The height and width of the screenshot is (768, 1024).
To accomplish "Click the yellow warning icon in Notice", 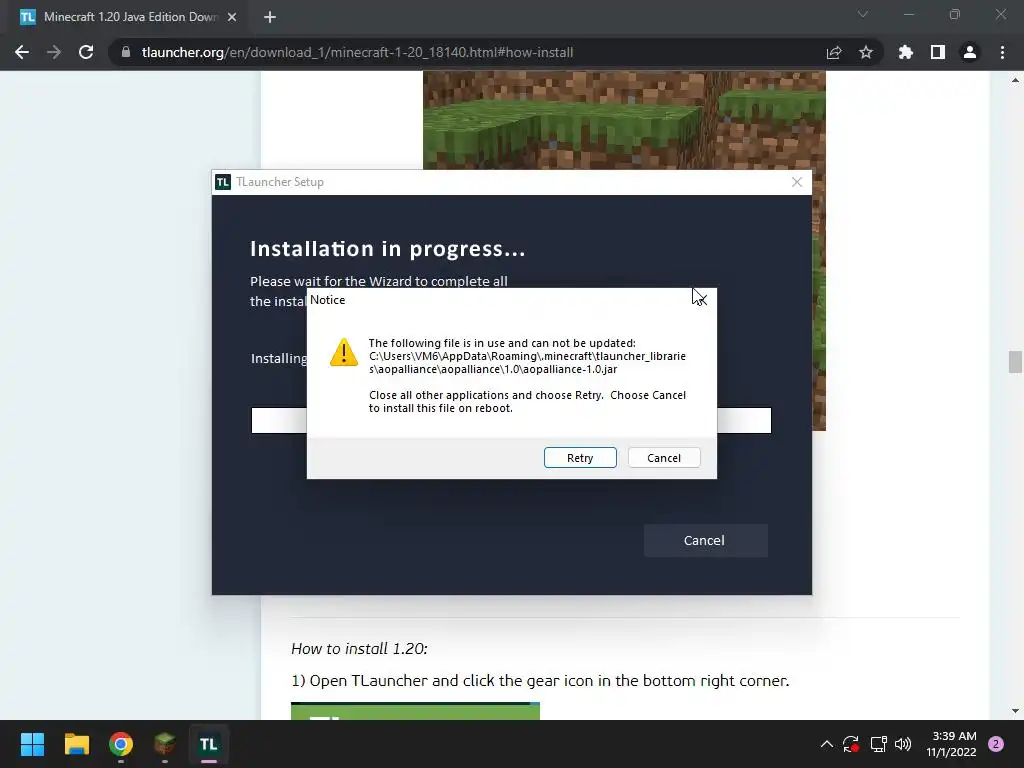I will (344, 353).
